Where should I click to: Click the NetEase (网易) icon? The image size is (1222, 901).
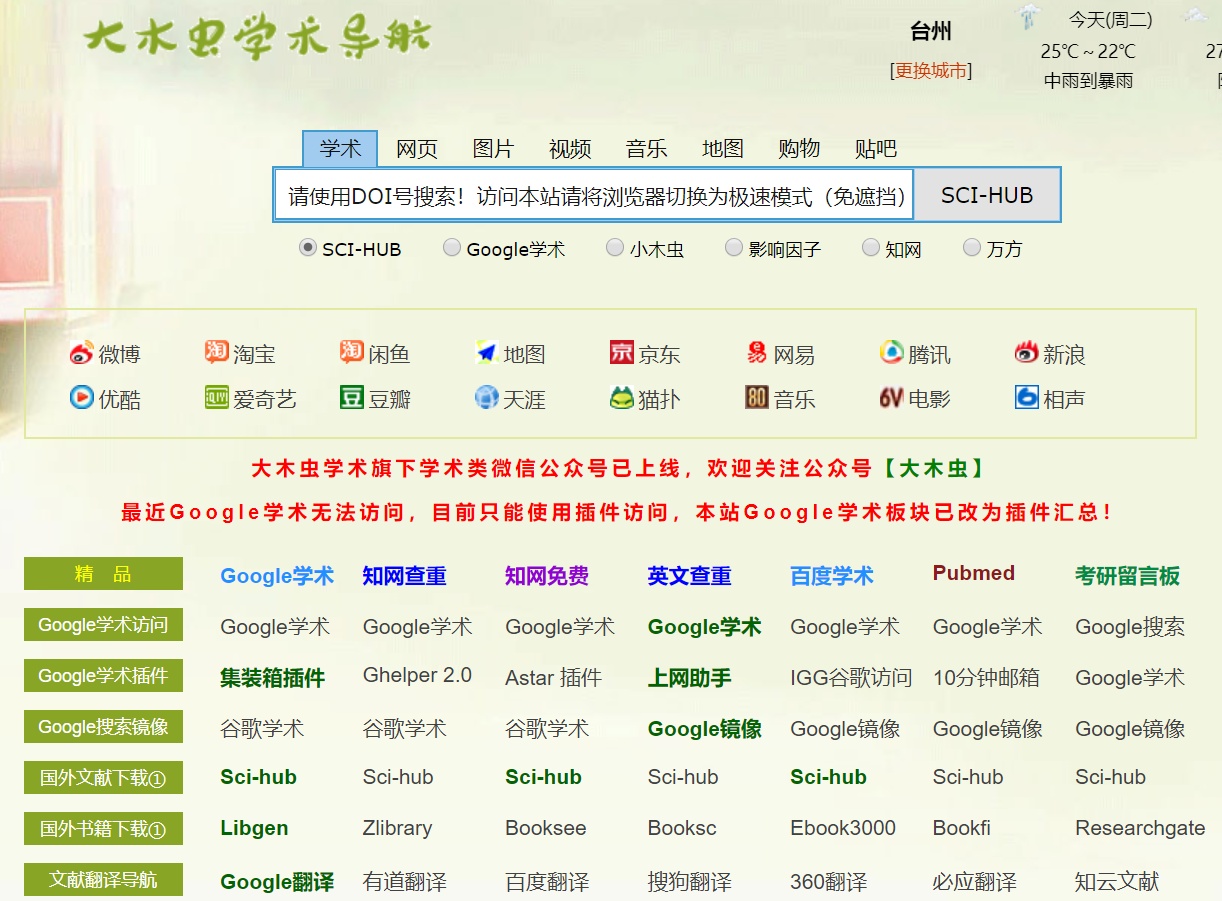[757, 353]
